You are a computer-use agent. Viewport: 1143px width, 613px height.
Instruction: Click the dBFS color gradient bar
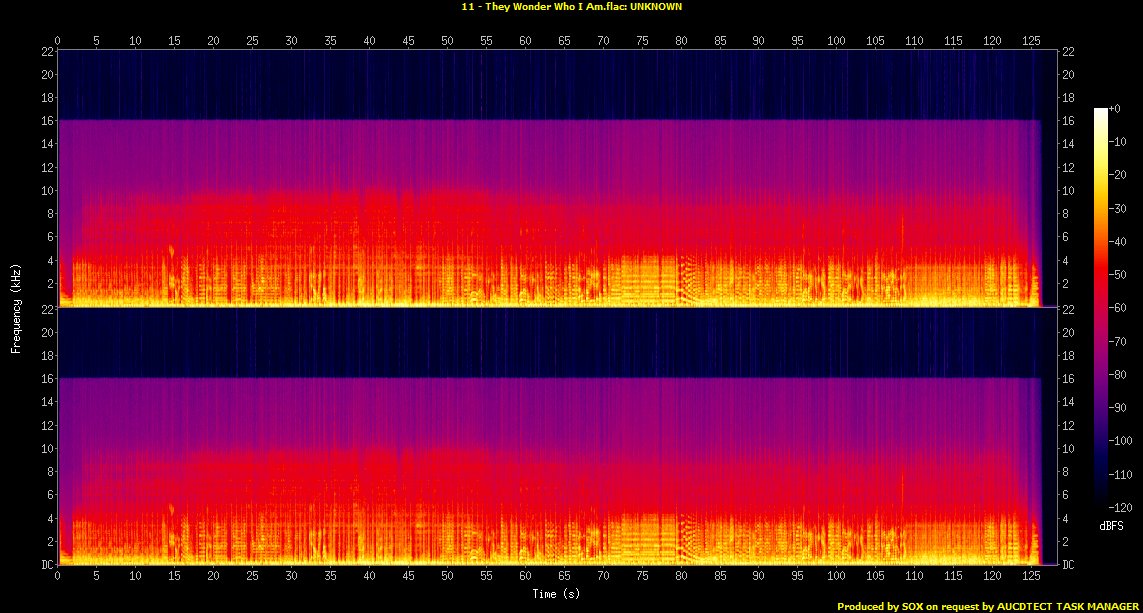(1100, 302)
